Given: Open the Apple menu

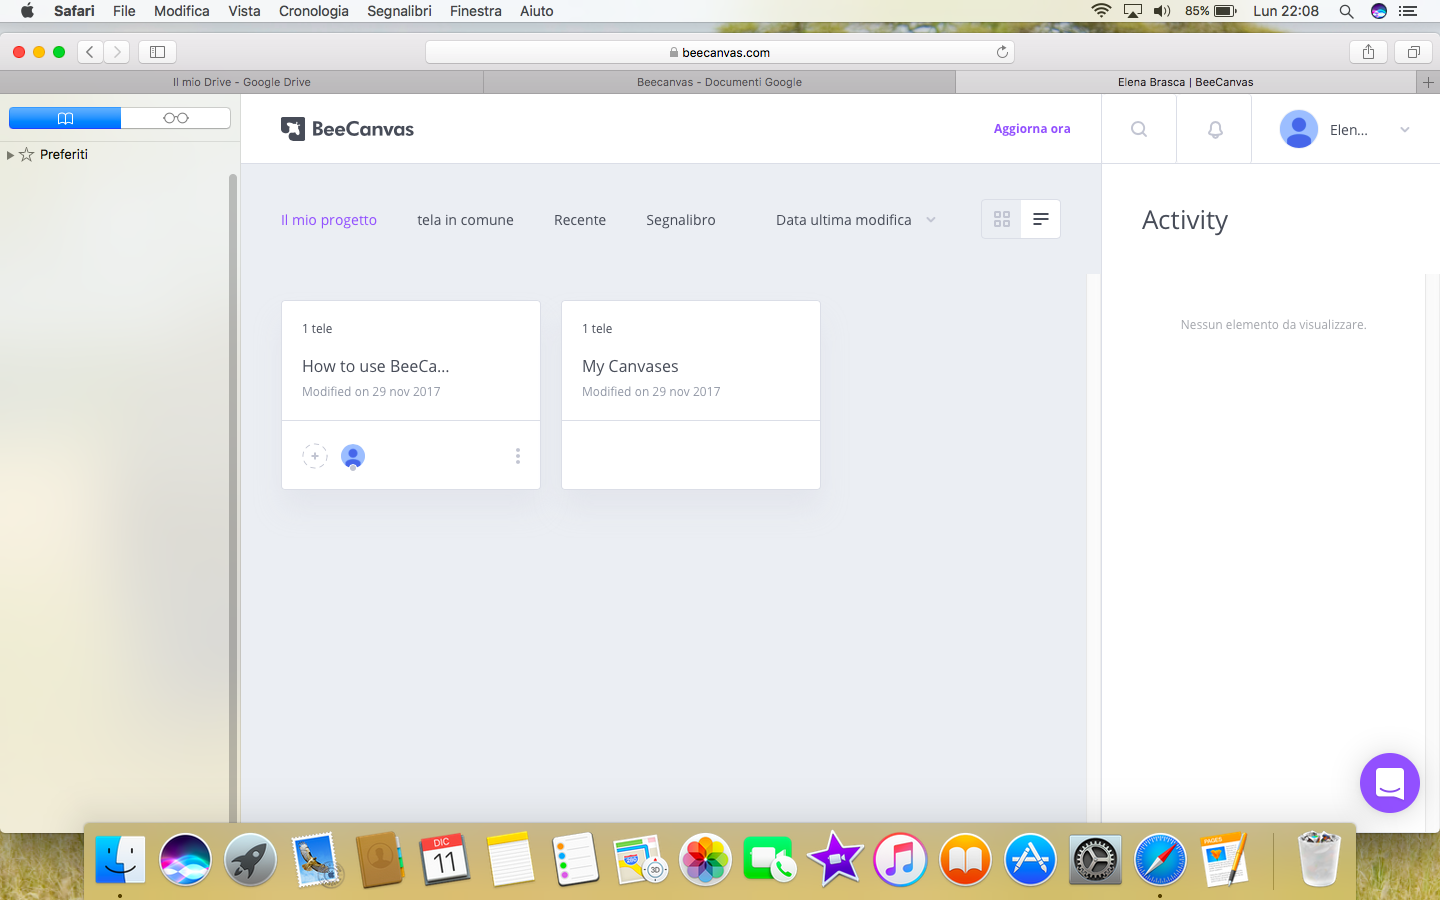Looking at the screenshot, I should 27,11.
